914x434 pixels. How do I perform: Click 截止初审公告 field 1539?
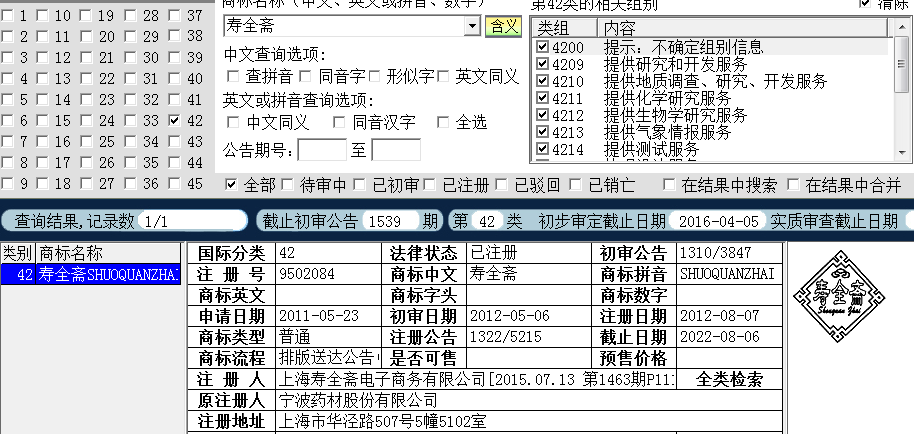pos(391,221)
